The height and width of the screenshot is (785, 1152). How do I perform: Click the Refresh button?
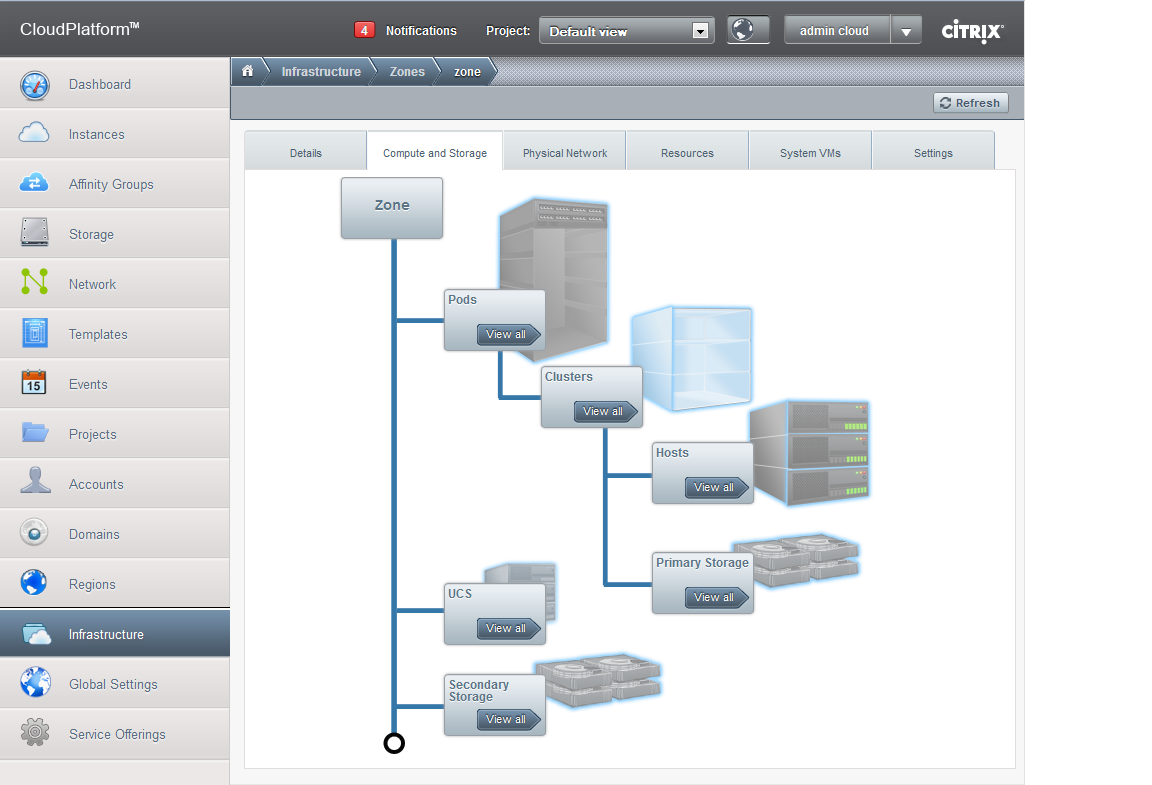click(970, 103)
